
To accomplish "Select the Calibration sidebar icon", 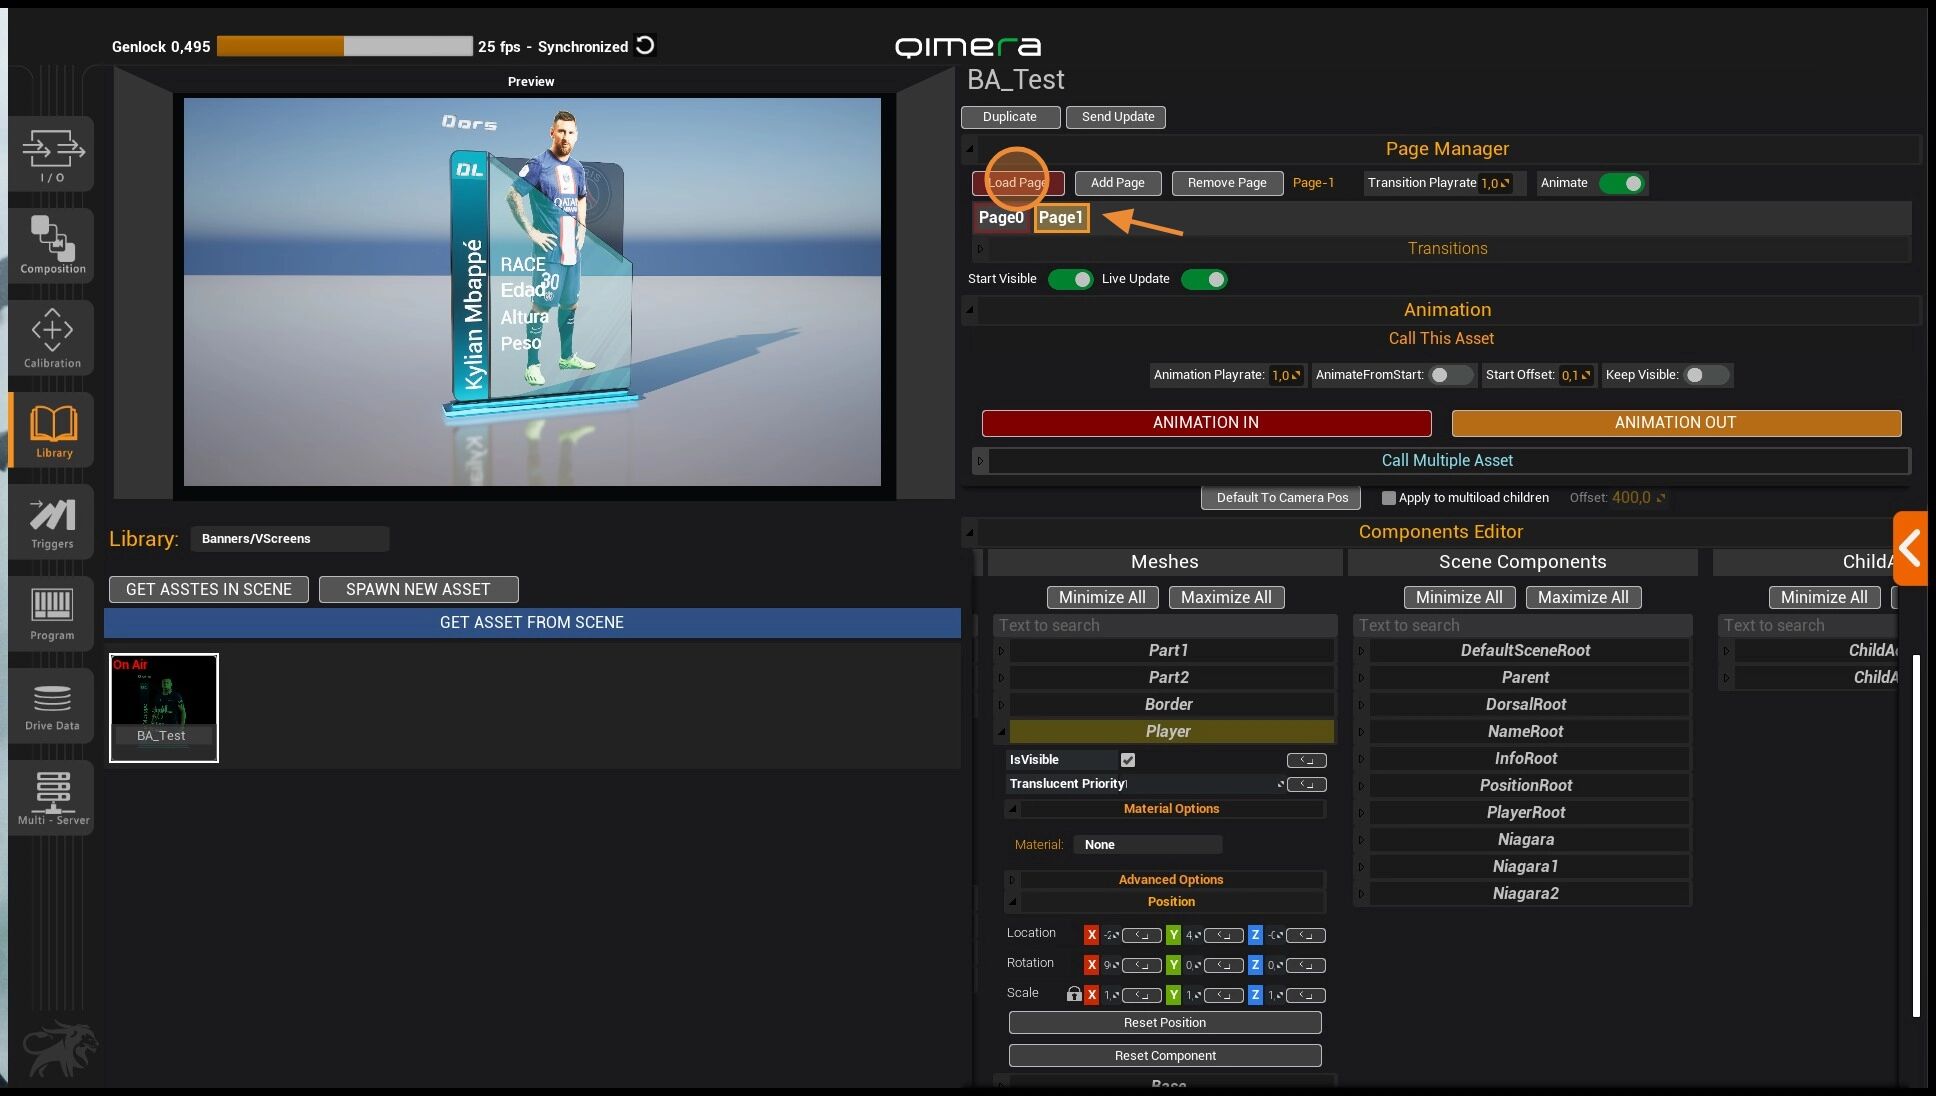I will 52,338.
